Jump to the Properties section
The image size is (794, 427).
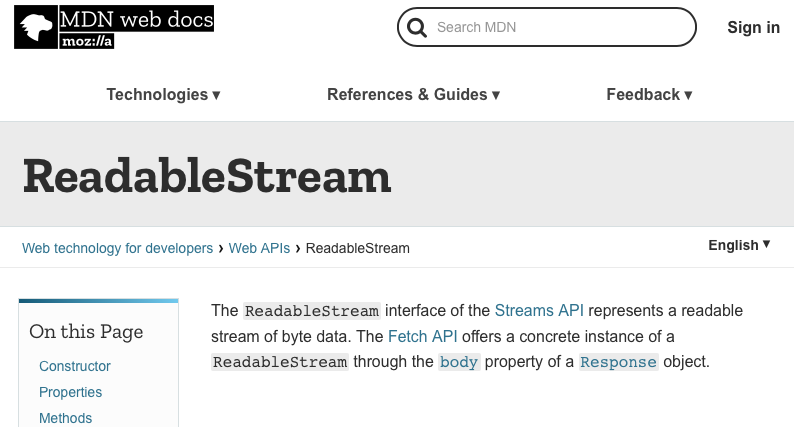click(x=70, y=392)
